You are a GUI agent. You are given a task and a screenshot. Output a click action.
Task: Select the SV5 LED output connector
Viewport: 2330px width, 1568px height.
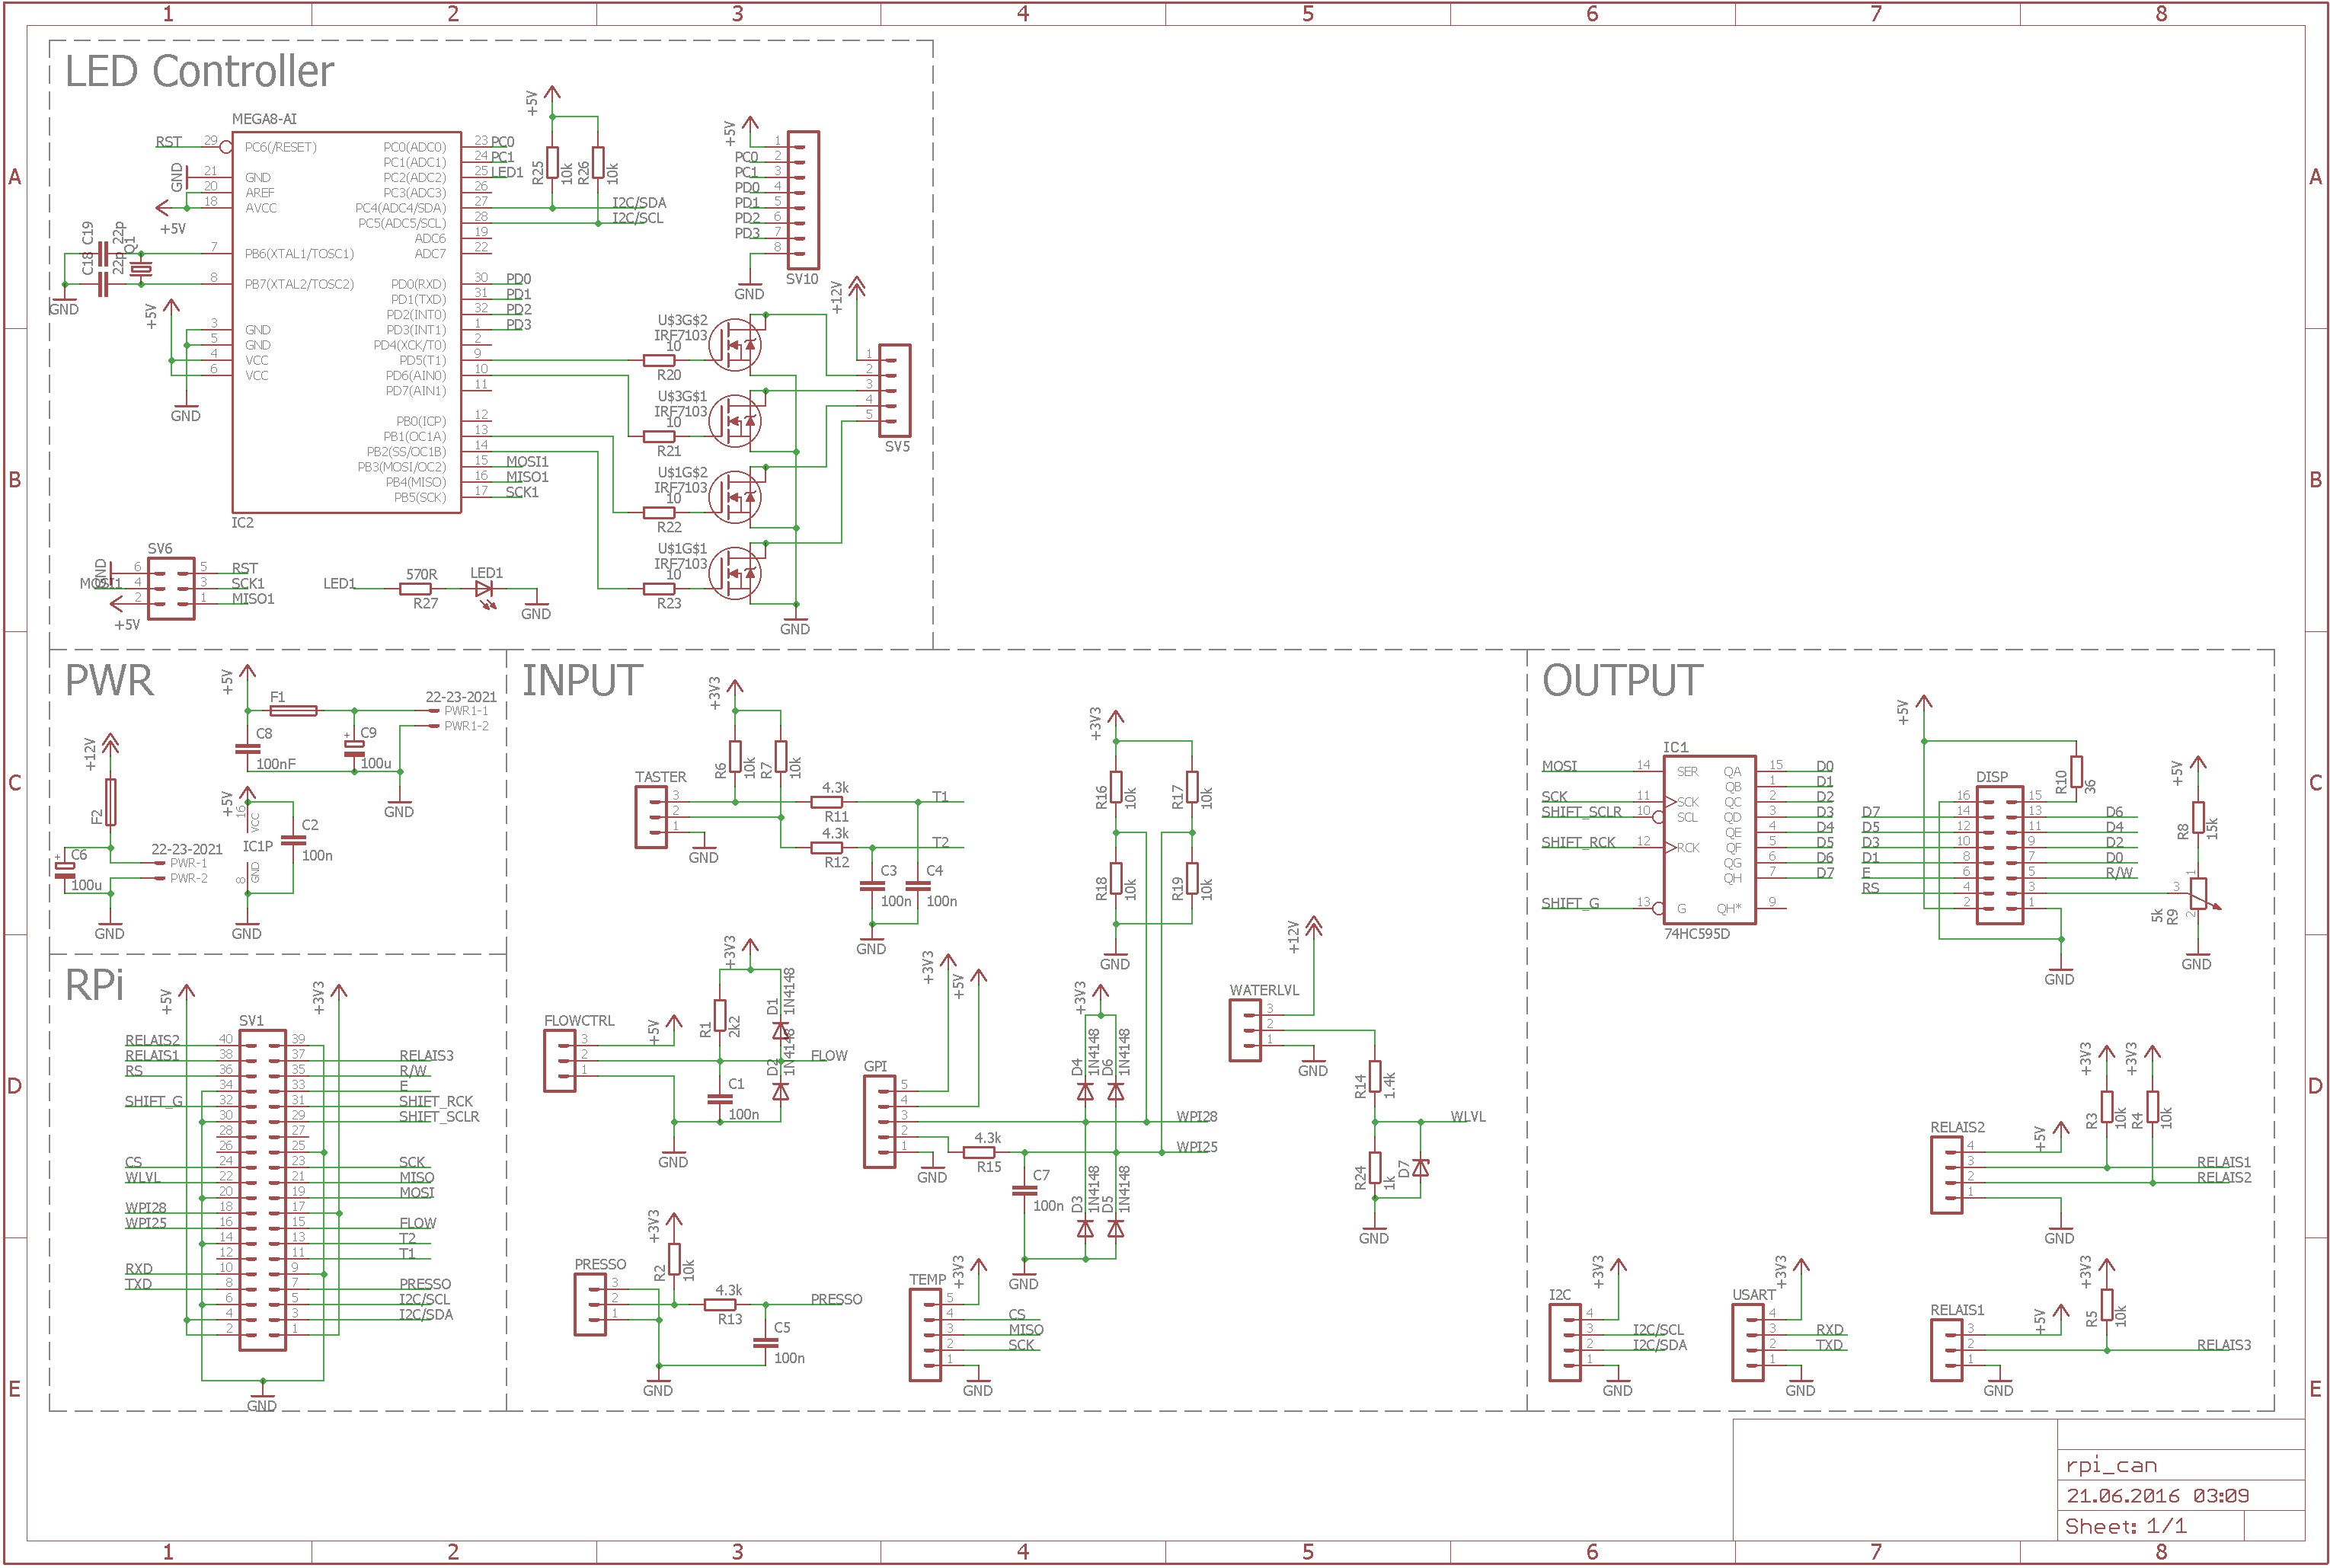click(895, 391)
